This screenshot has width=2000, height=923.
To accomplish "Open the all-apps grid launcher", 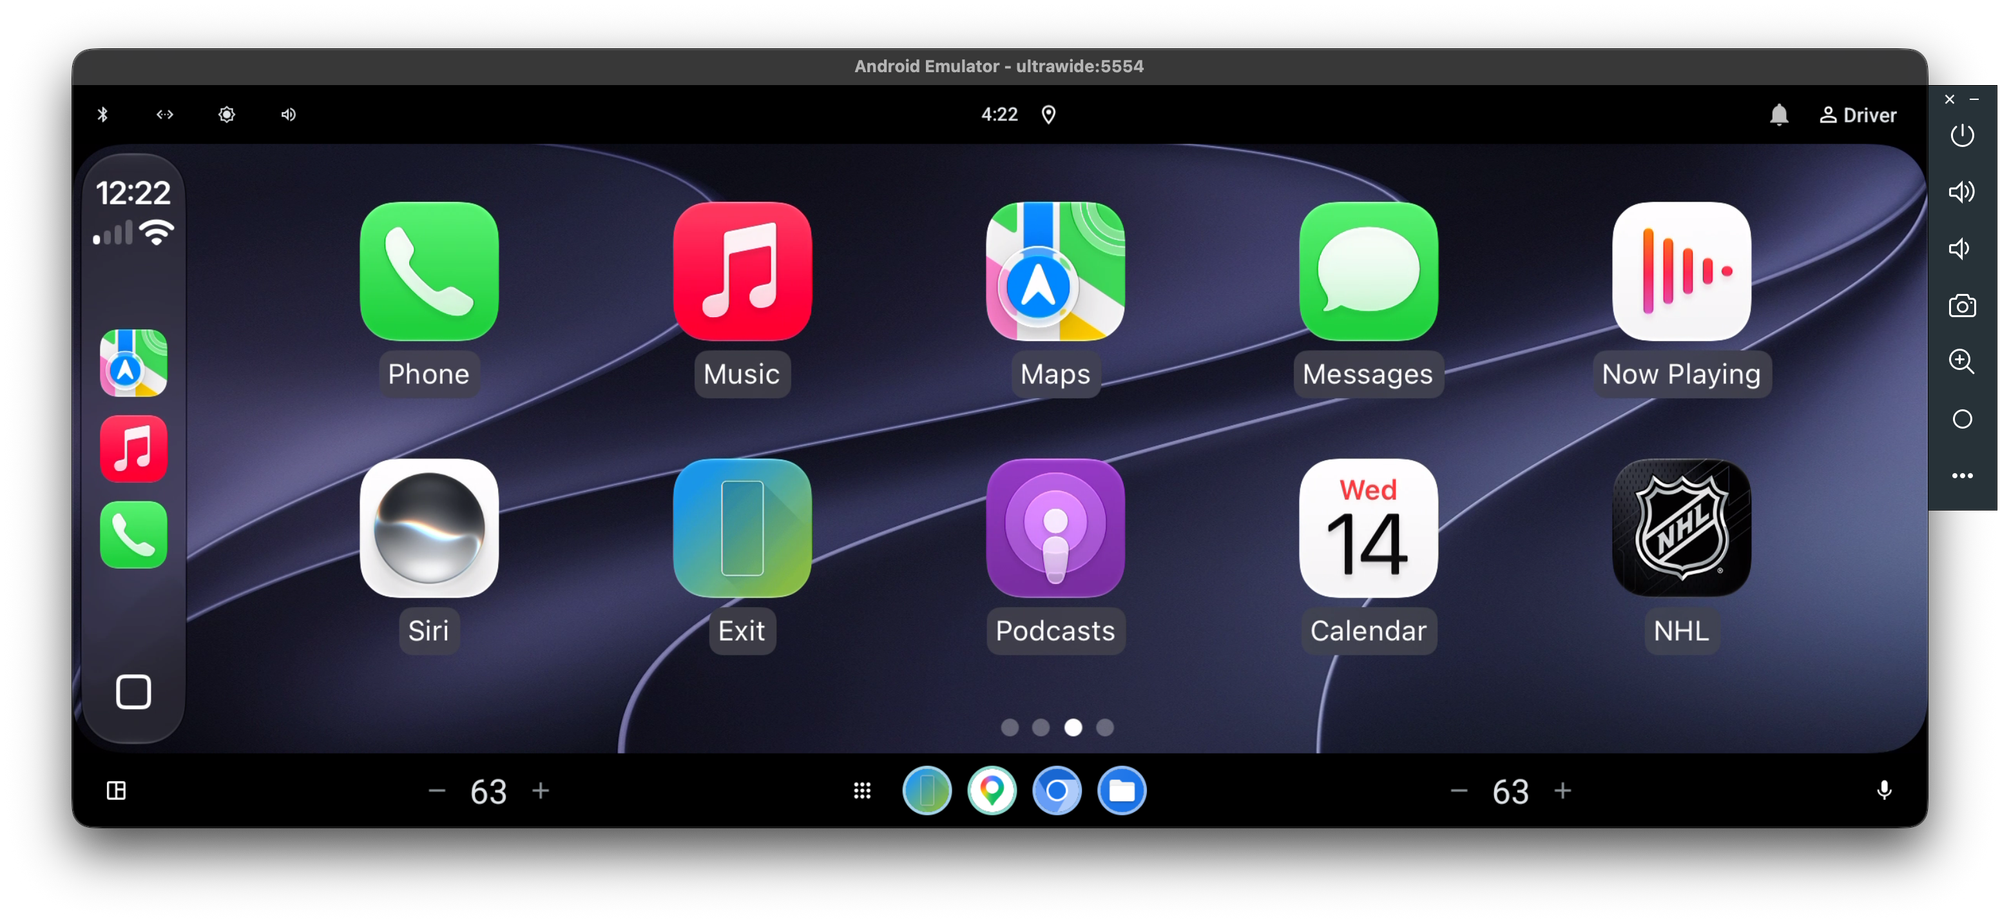I will click(x=862, y=791).
